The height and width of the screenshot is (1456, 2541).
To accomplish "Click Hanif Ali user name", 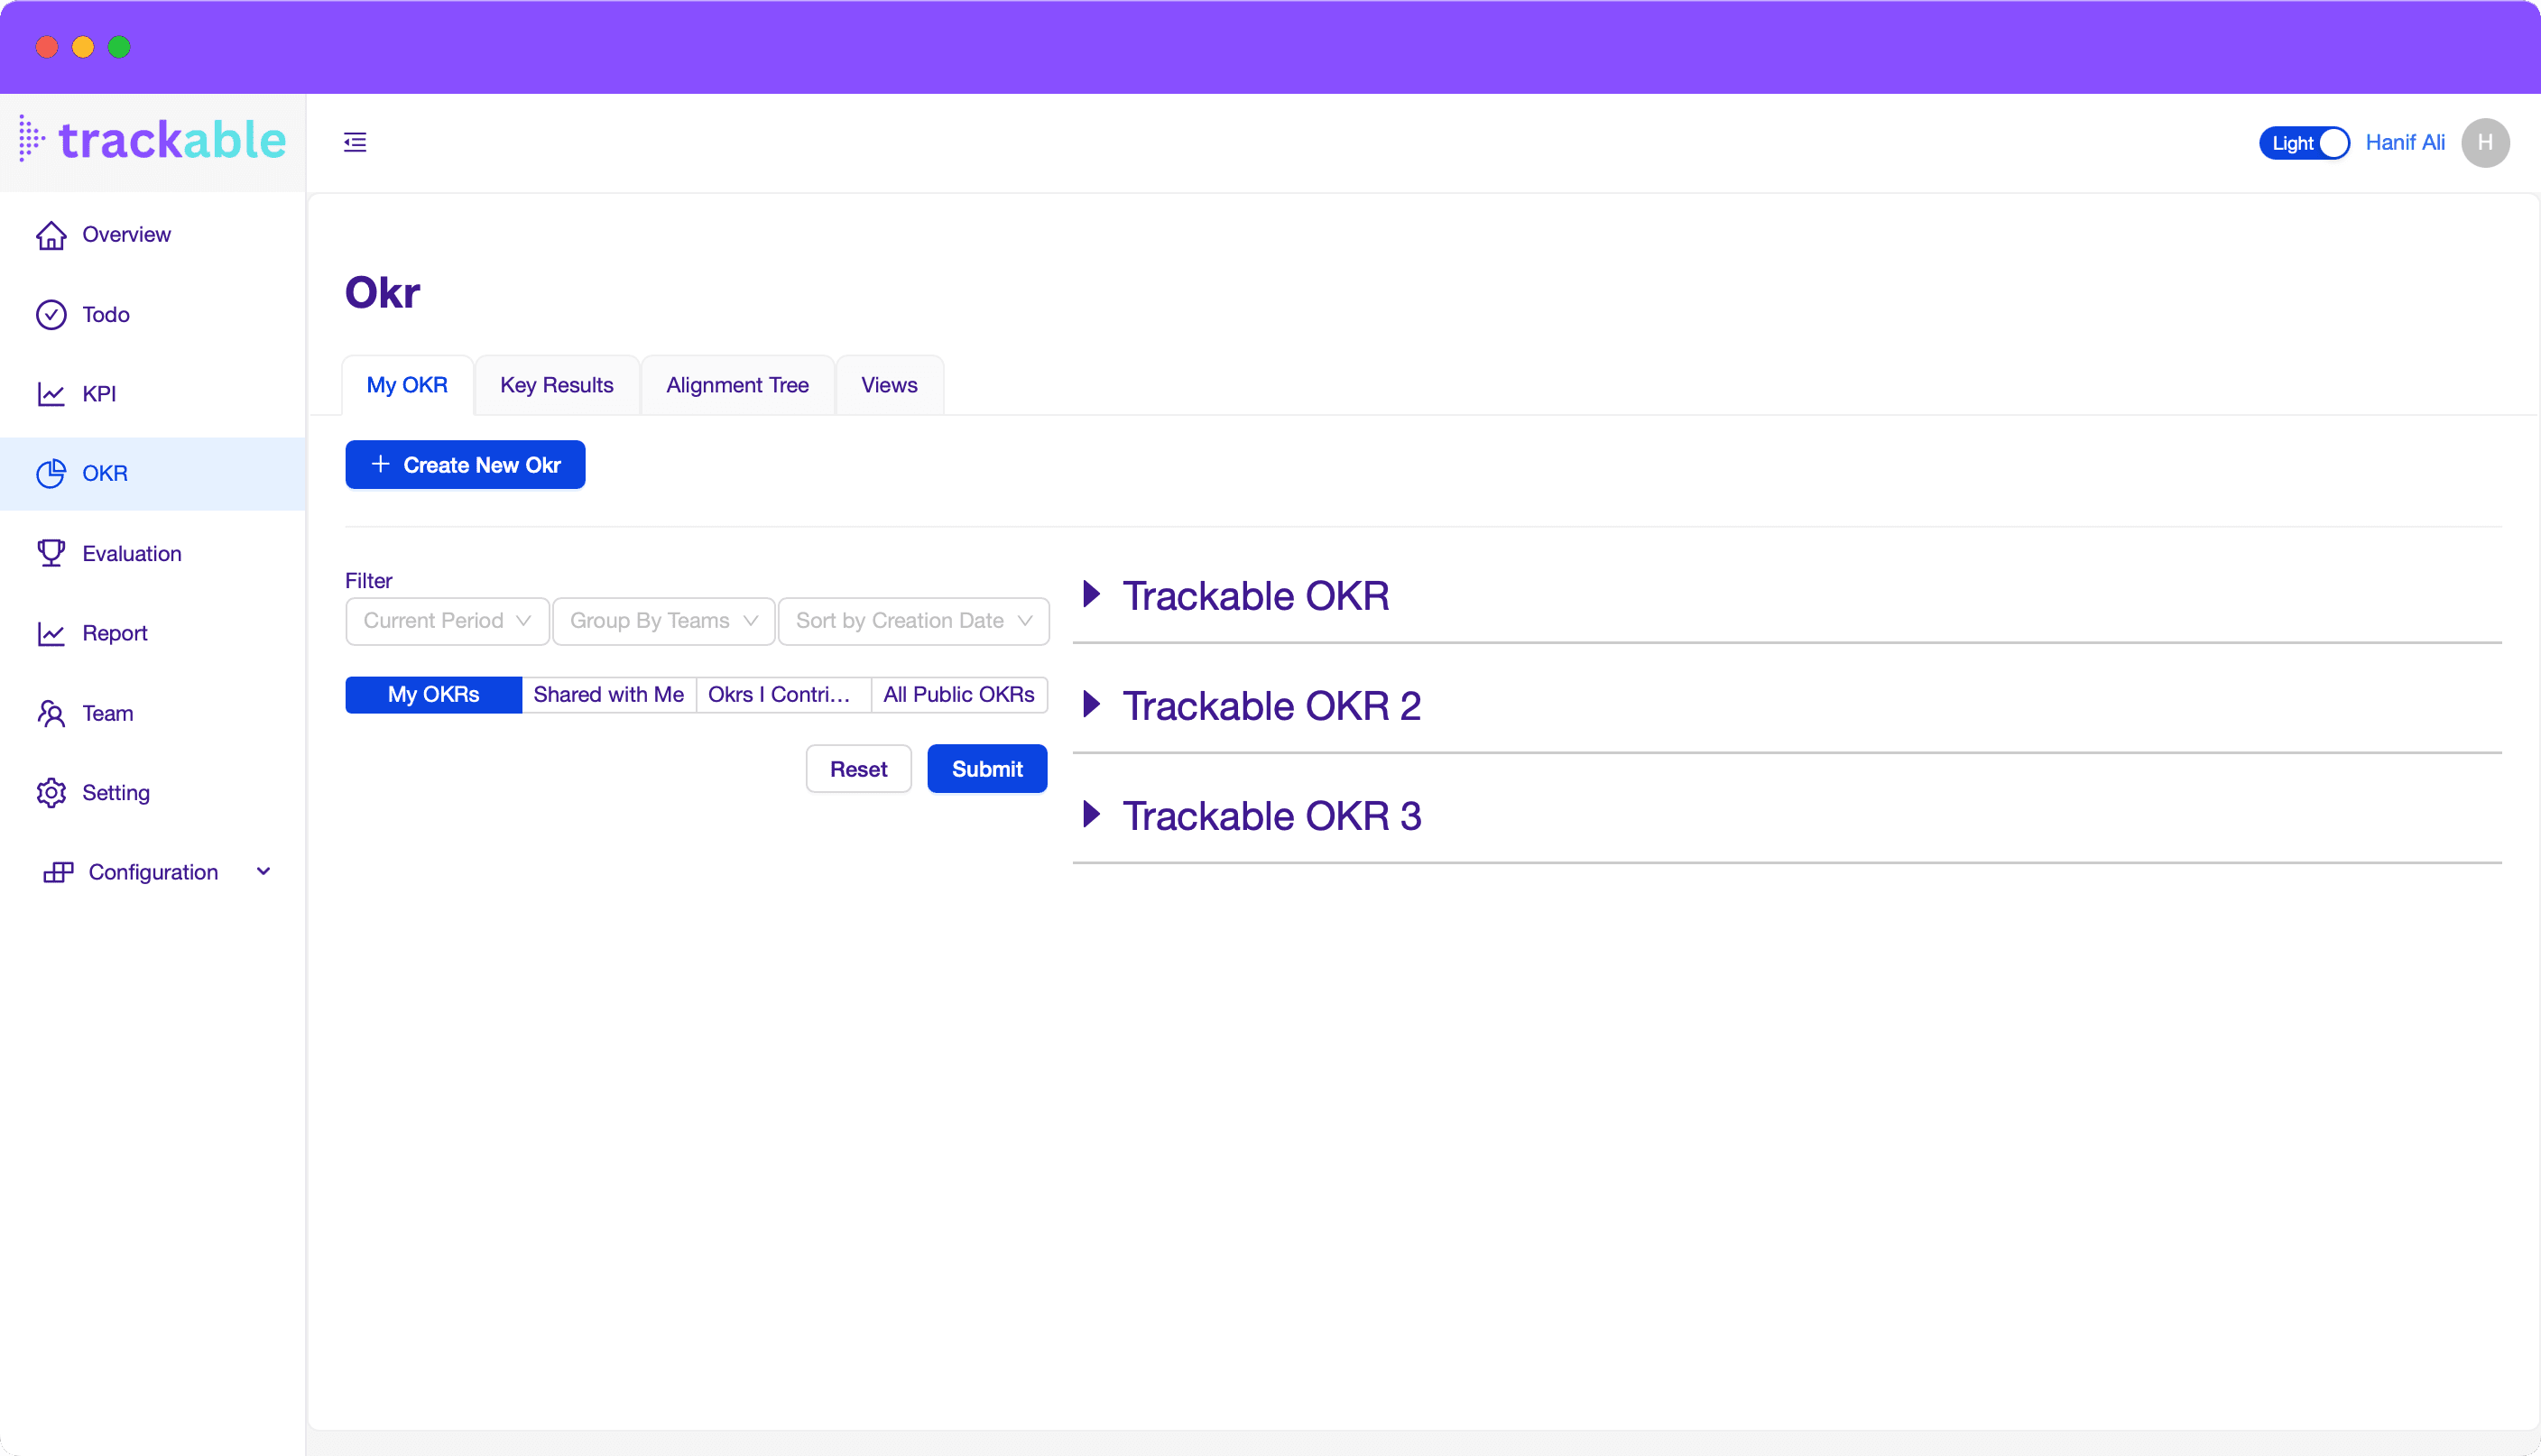I will point(2404,143).
